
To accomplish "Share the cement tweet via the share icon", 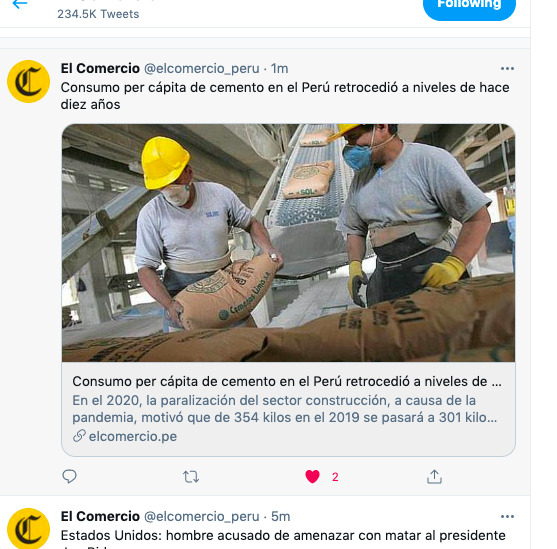I will [434, 477].
